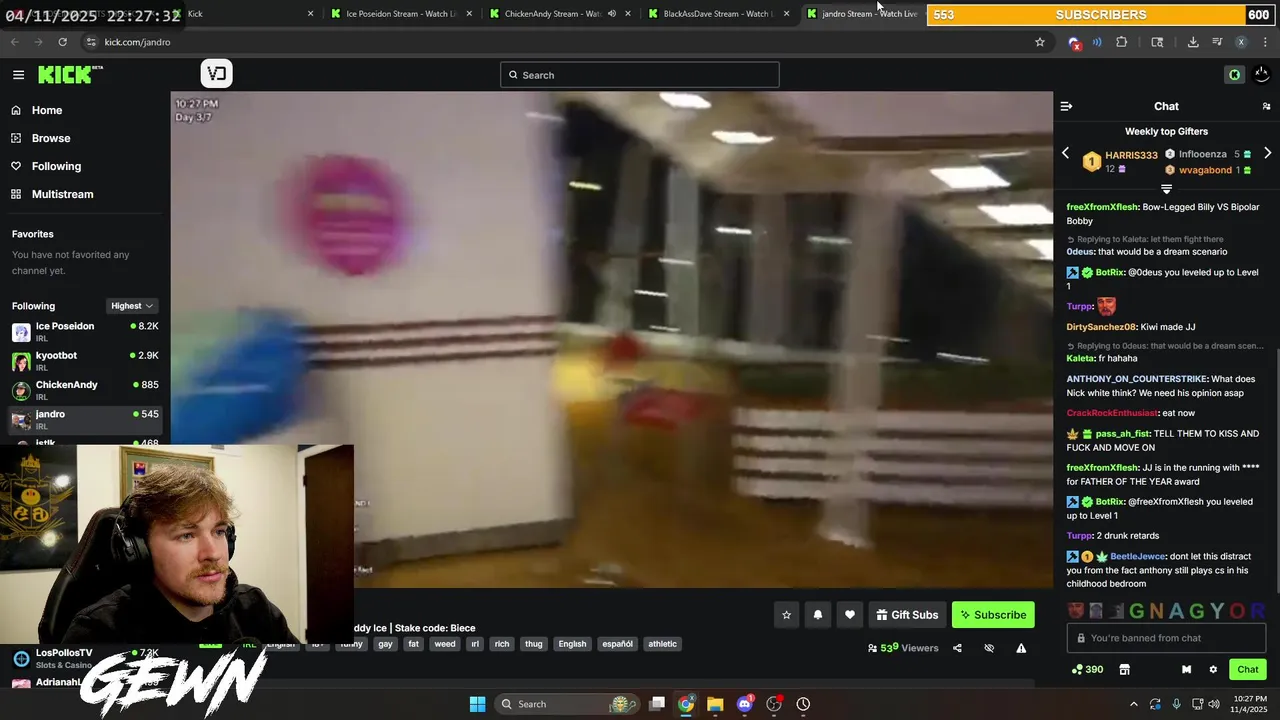Click the Windows taskbar Search box
The image size is (1280, 720).
[568, 704]
